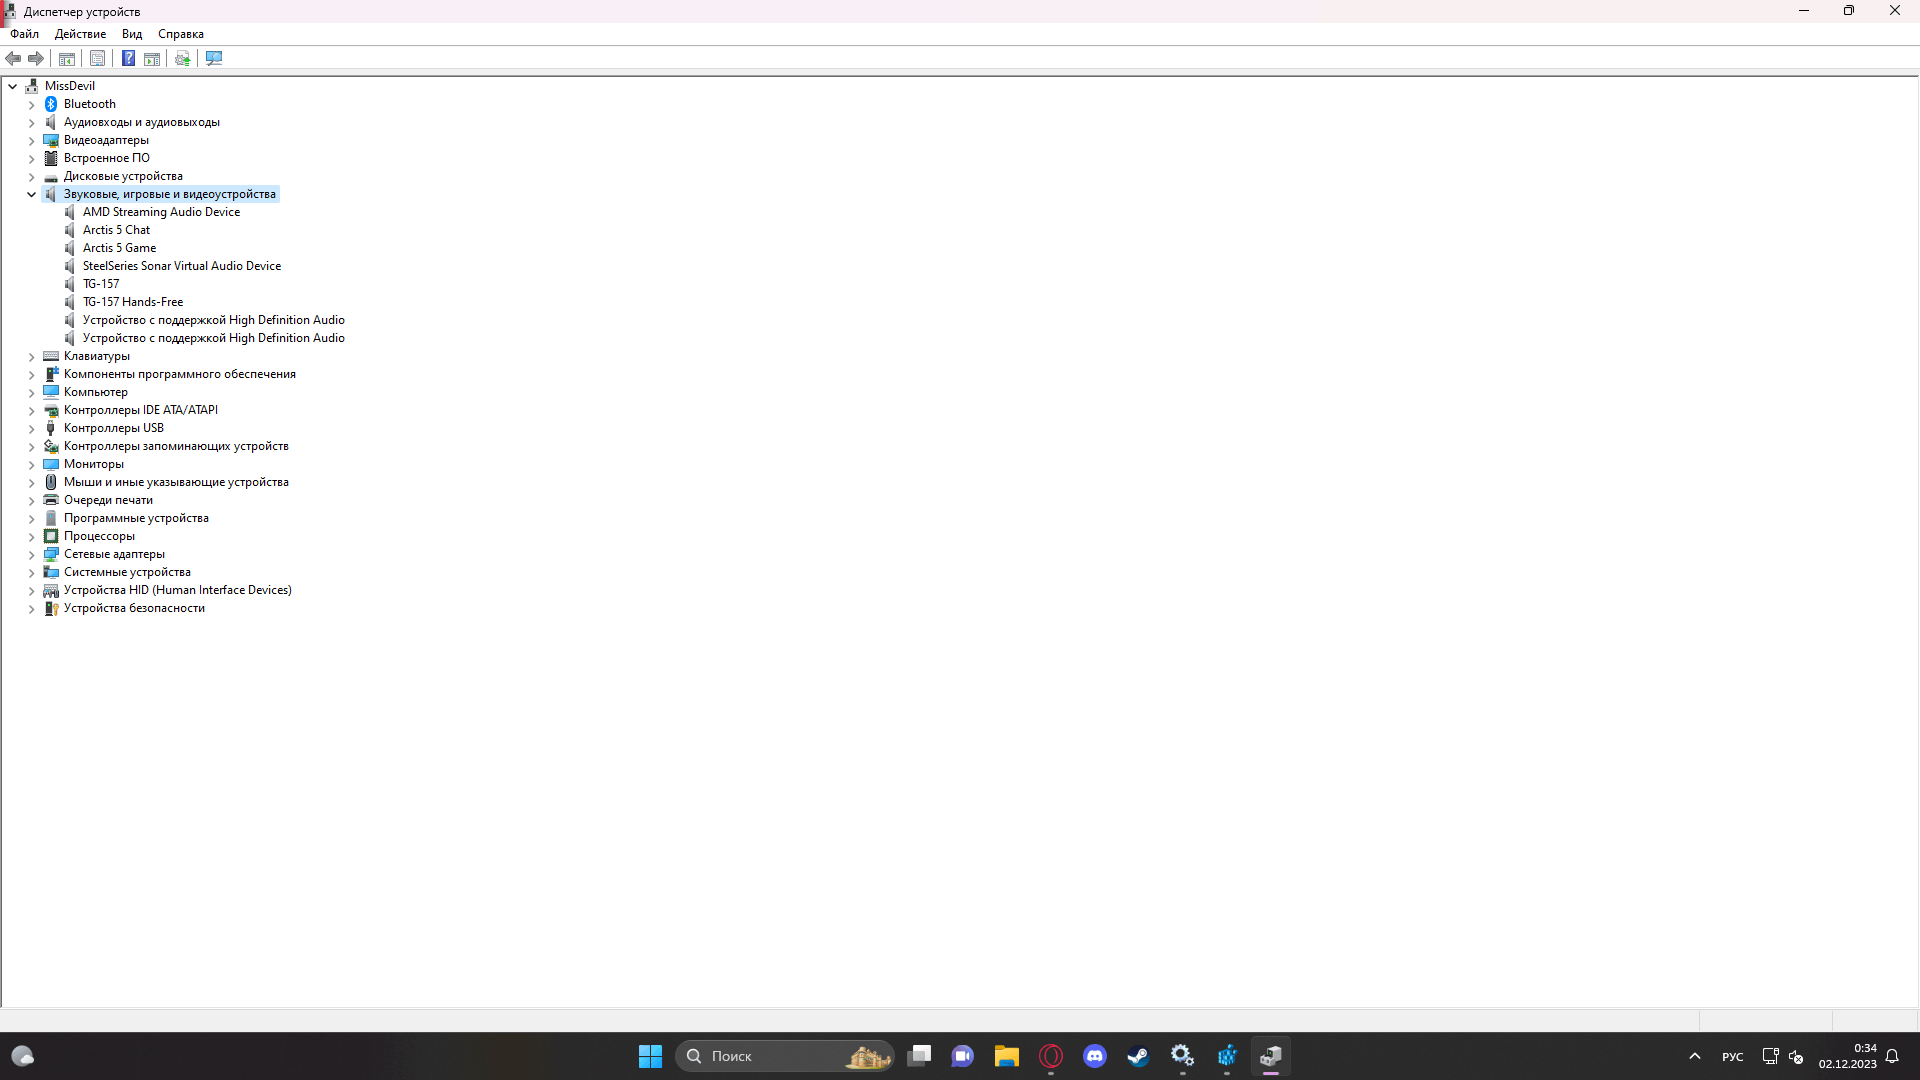The image size is (1920, 1080).
Task: Expand the Сетевые адаптеры category
Action: click(x=31, y=554)
